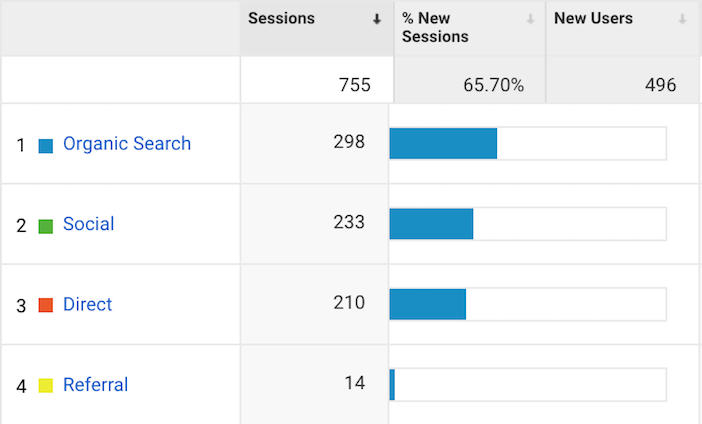Click the Referral sessions bar
Screen dimensions: 702x424
[392, 385]
